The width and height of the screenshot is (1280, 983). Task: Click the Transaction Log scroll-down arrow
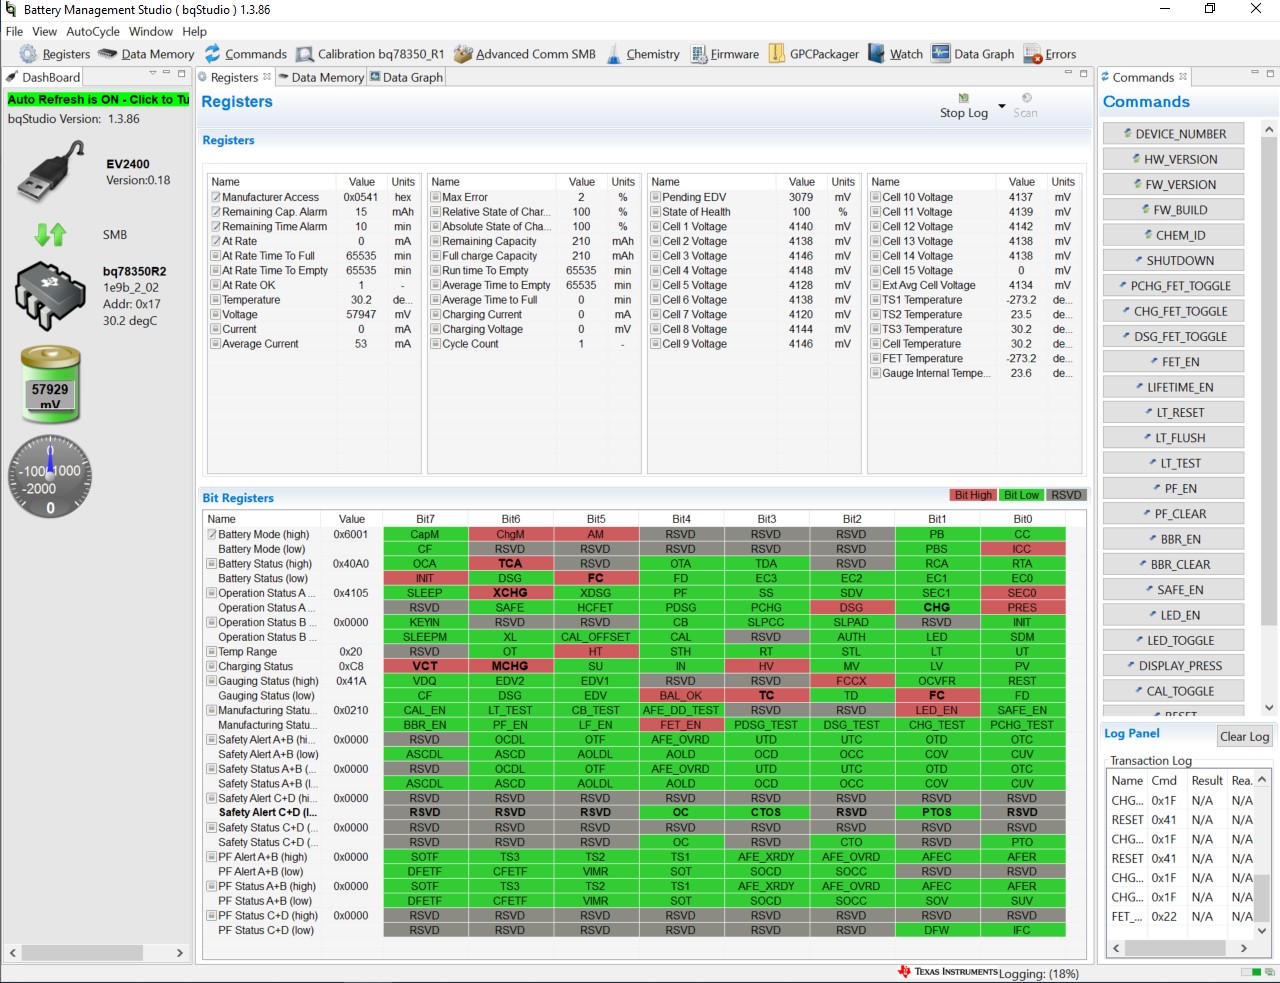[1262, 931]
